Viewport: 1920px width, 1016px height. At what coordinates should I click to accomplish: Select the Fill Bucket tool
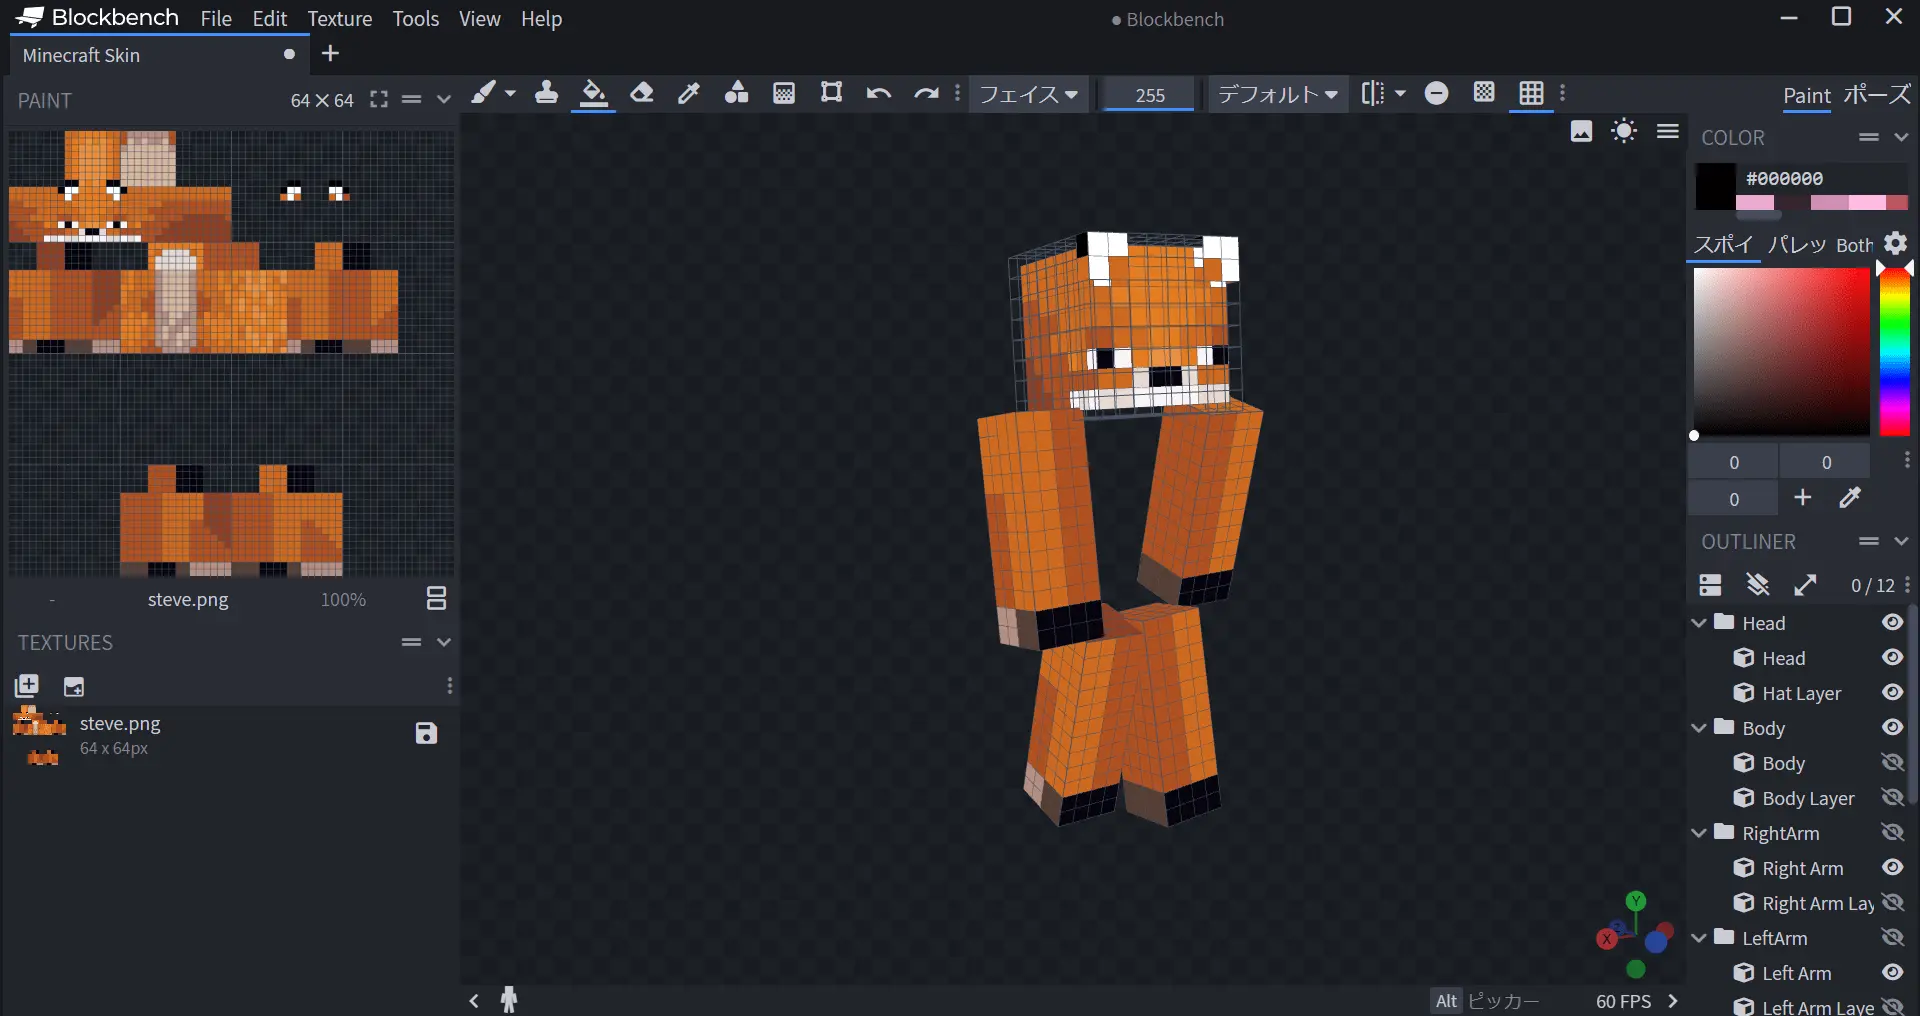(x=593, y=94)
